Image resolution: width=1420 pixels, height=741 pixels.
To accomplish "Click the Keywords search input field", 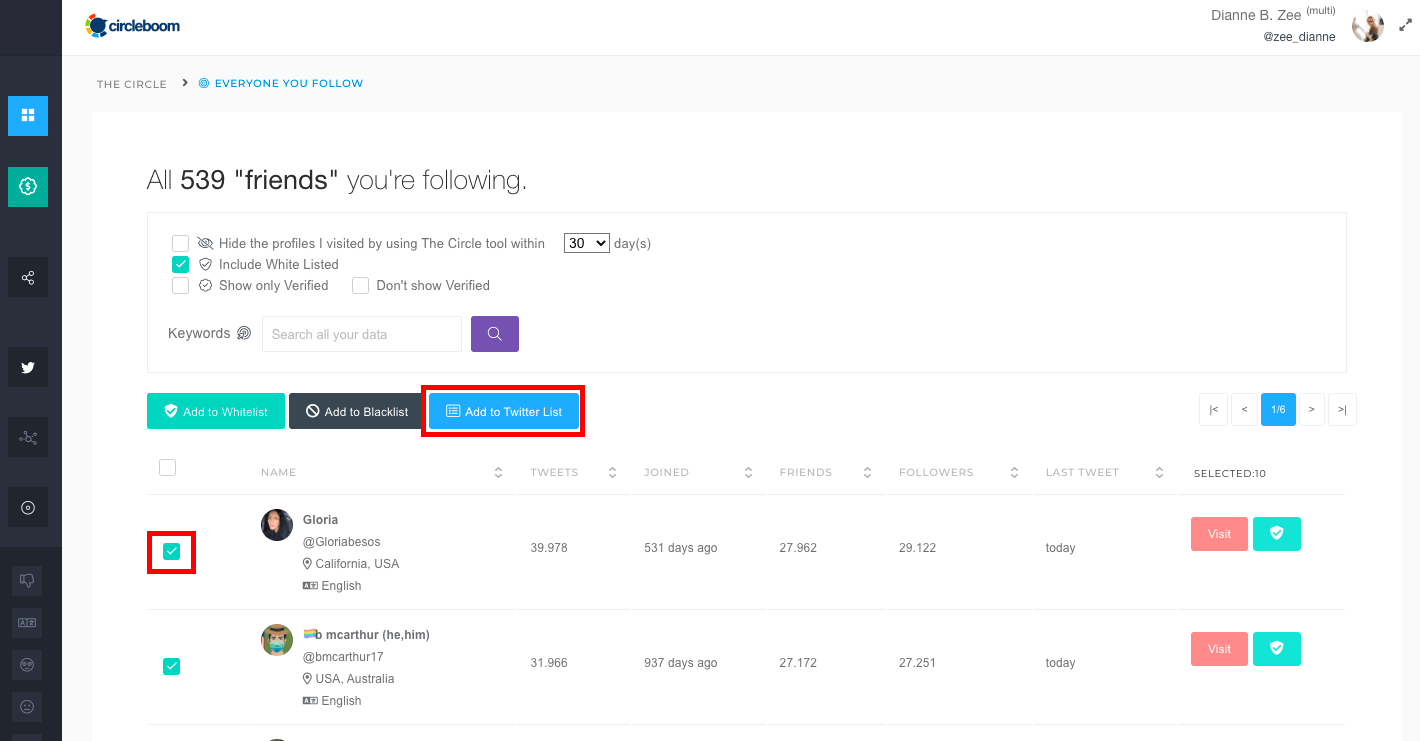I will (362, 334).
